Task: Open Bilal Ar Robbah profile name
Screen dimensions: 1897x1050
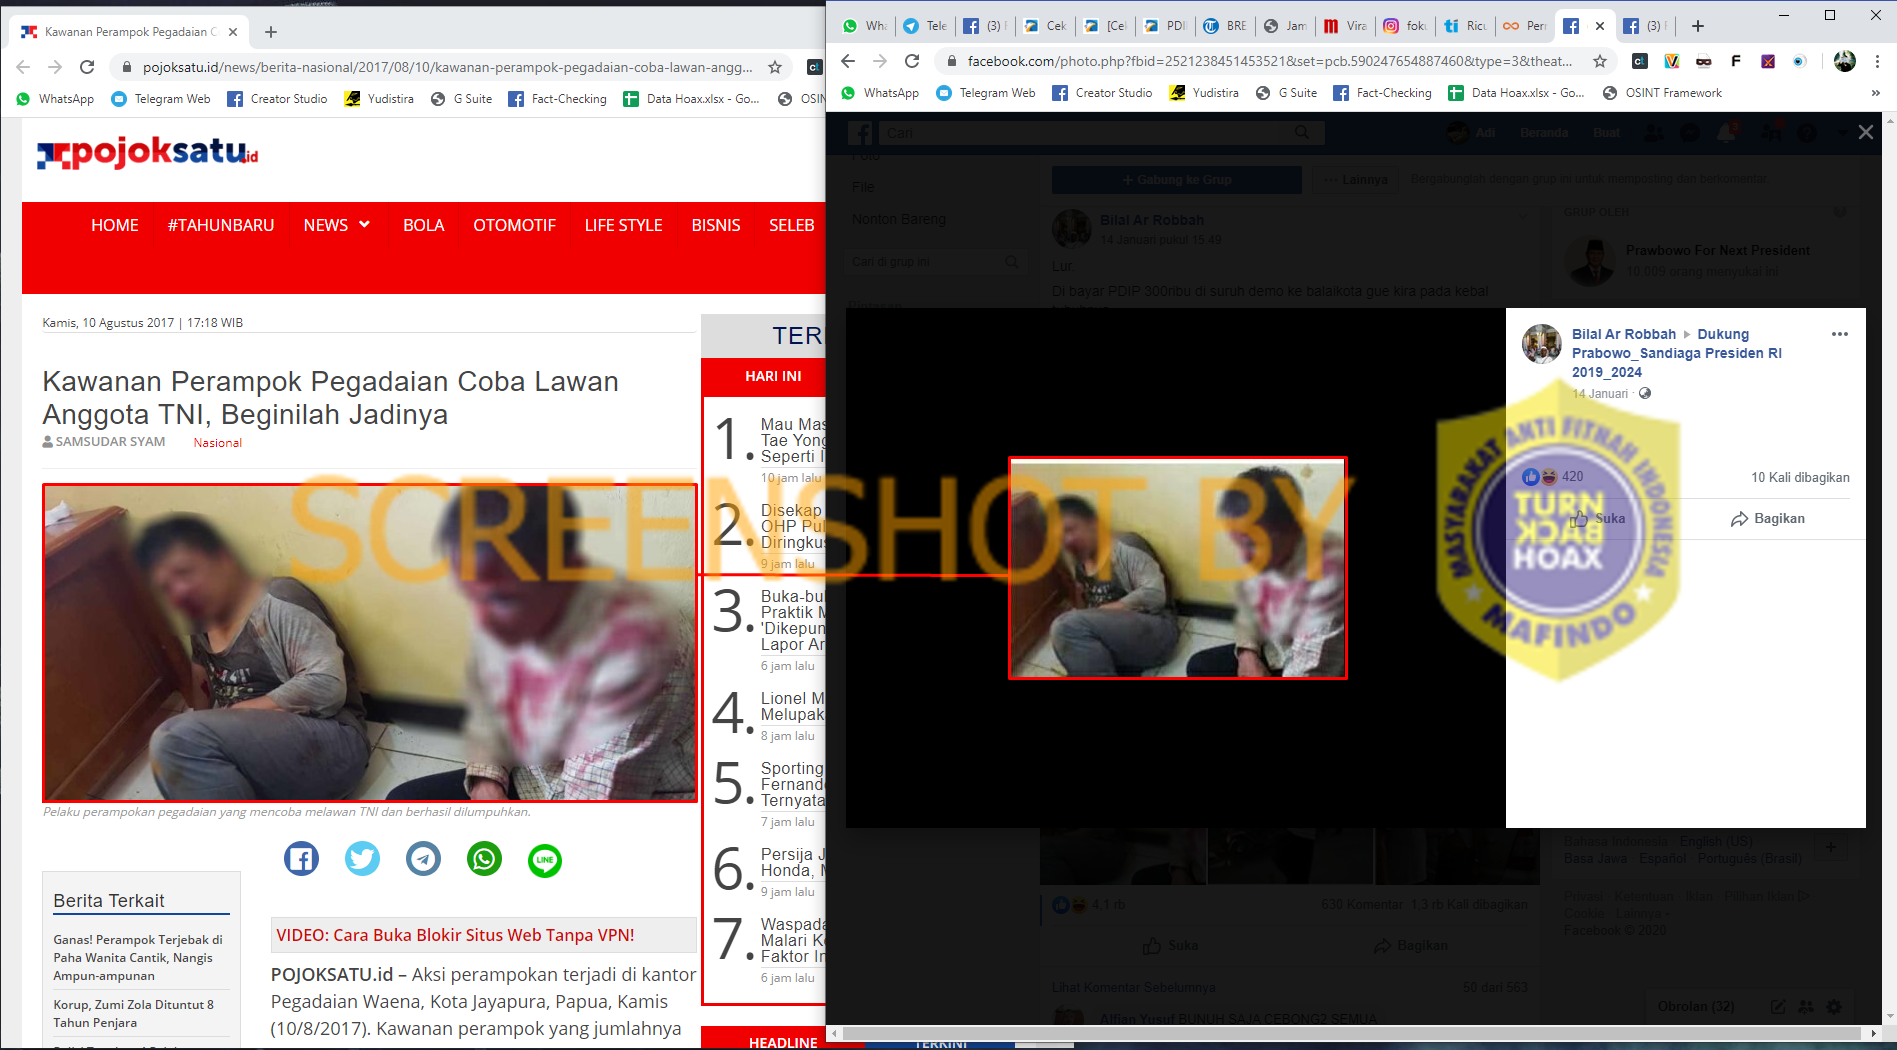Action: point(1623,334)
